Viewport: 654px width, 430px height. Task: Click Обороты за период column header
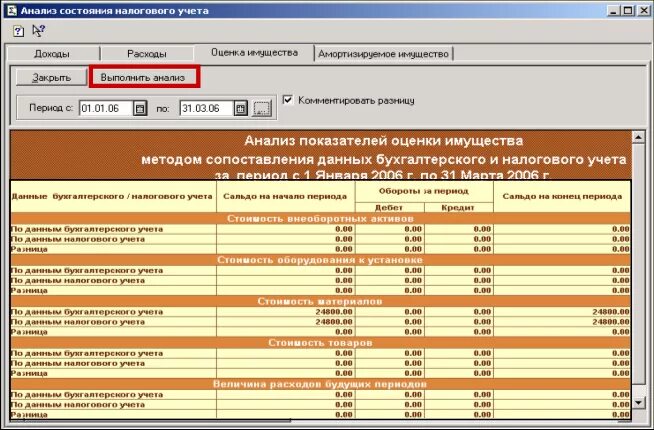424,191
